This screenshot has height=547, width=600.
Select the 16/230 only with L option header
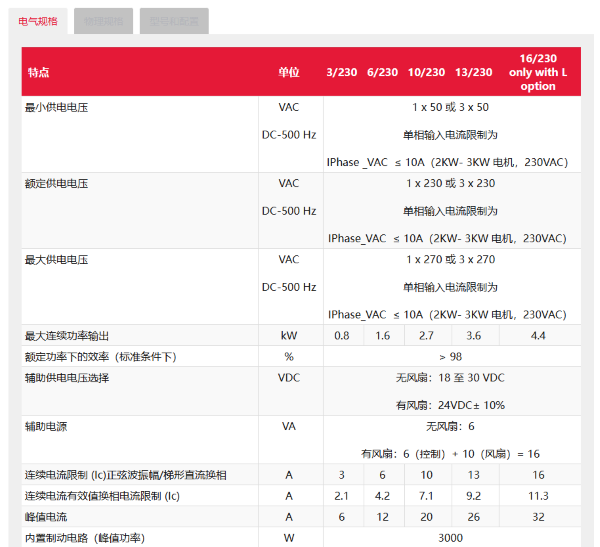pyautogui.click(x=538, y=72)
